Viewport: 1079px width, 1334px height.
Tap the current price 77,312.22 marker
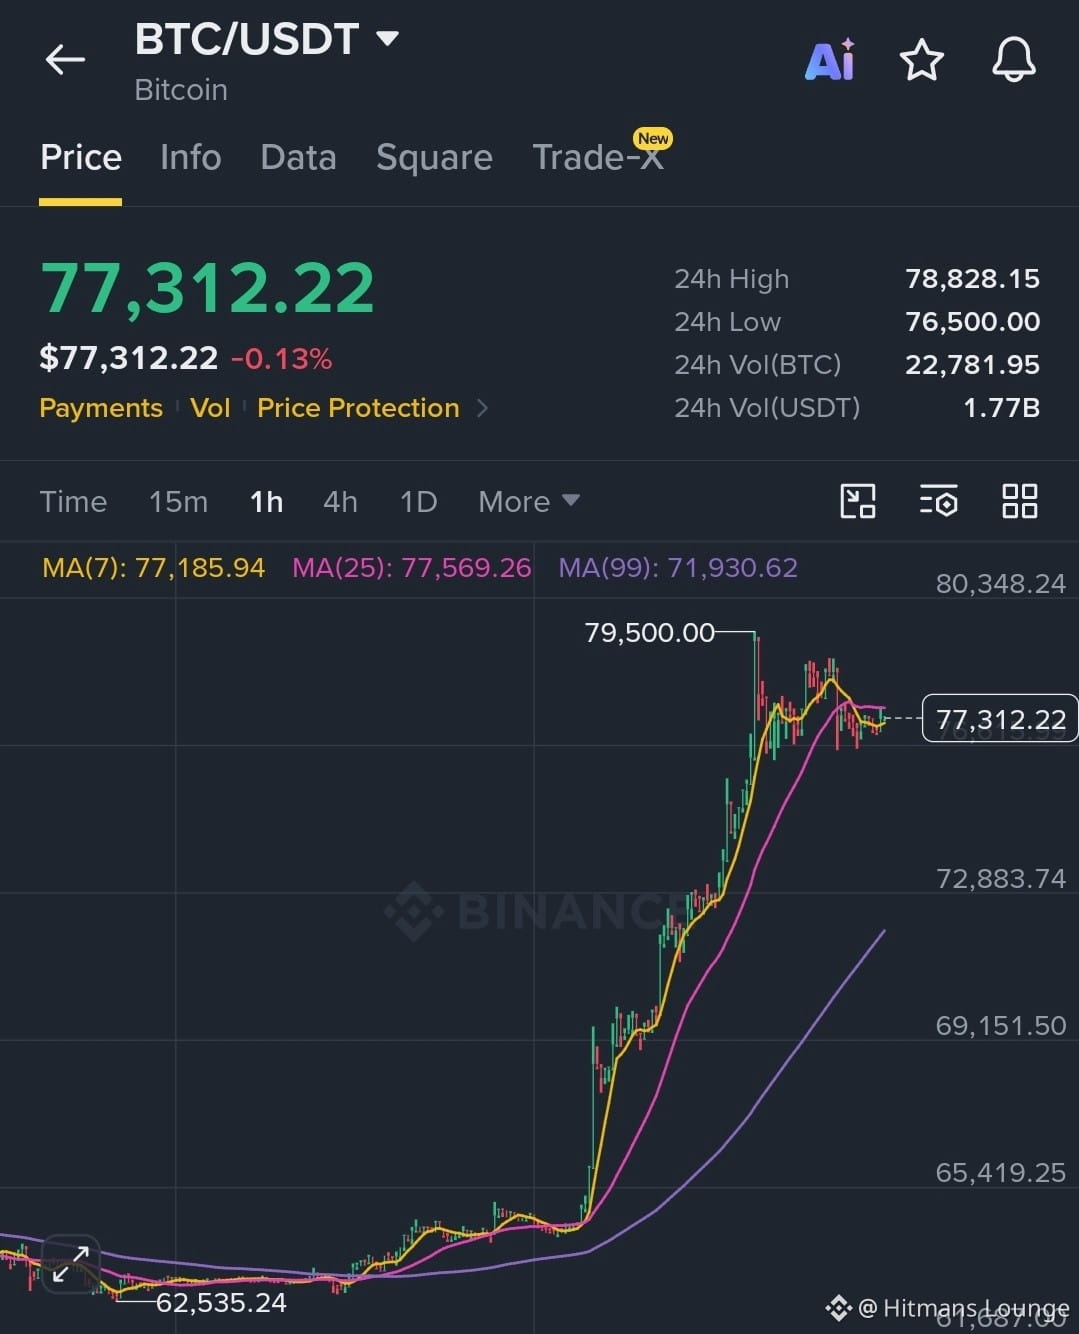[x=999, y=719]
